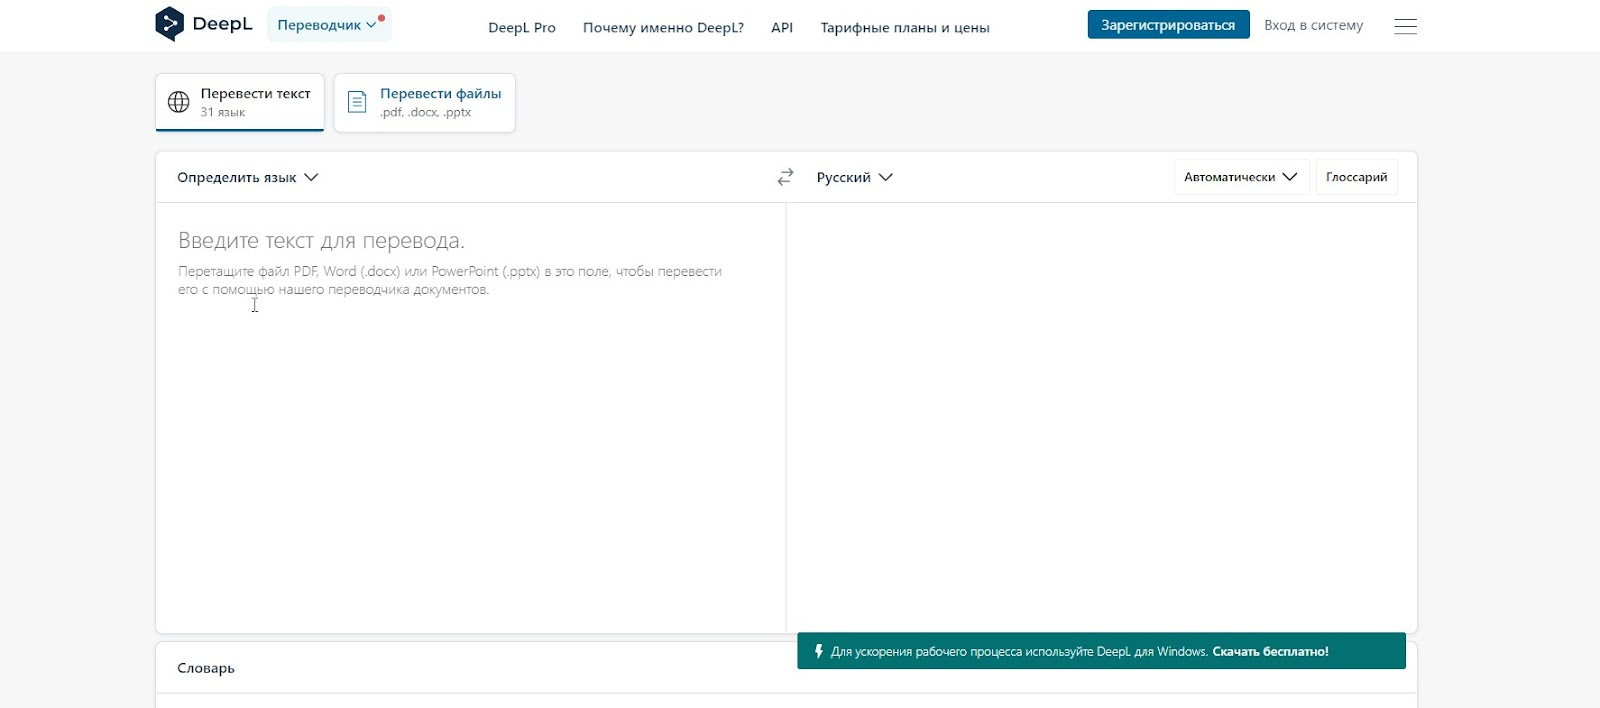Open the hamburger menu icon
1600x708 pixels.
pyautogui.click(x=1405, y=26)
